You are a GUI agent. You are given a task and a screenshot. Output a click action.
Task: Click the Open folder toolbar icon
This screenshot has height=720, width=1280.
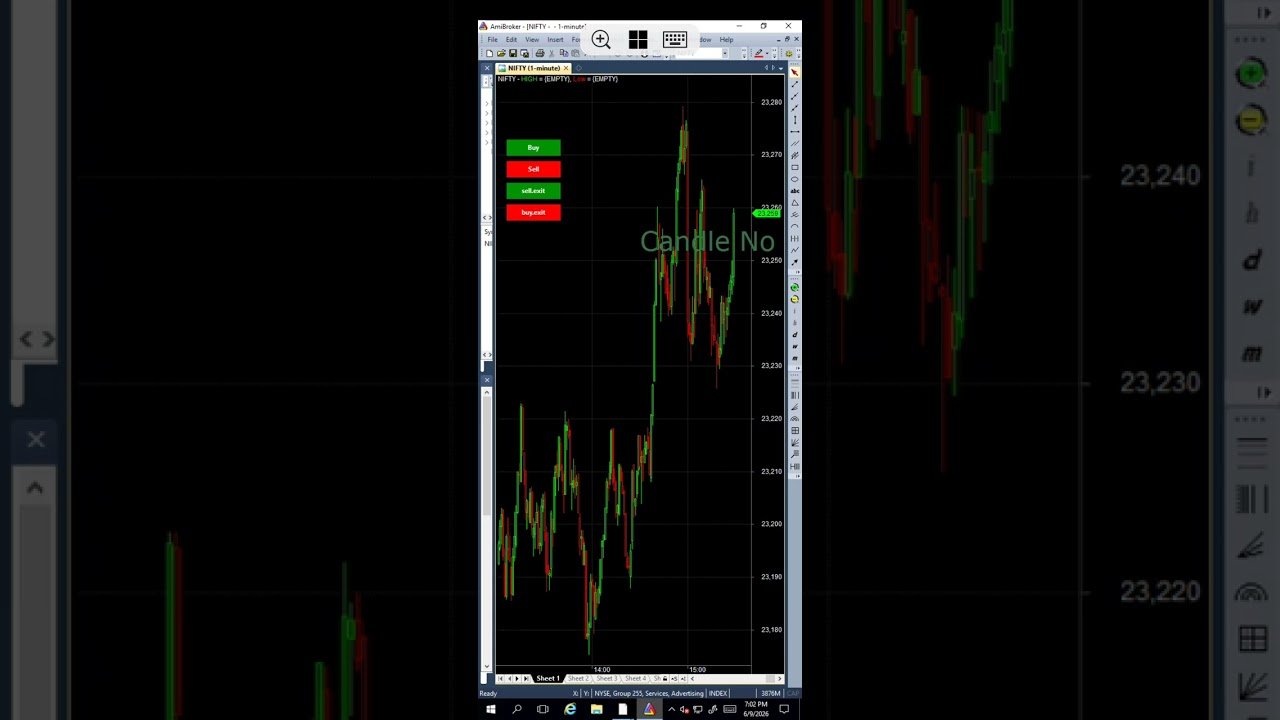coord(501,53)
